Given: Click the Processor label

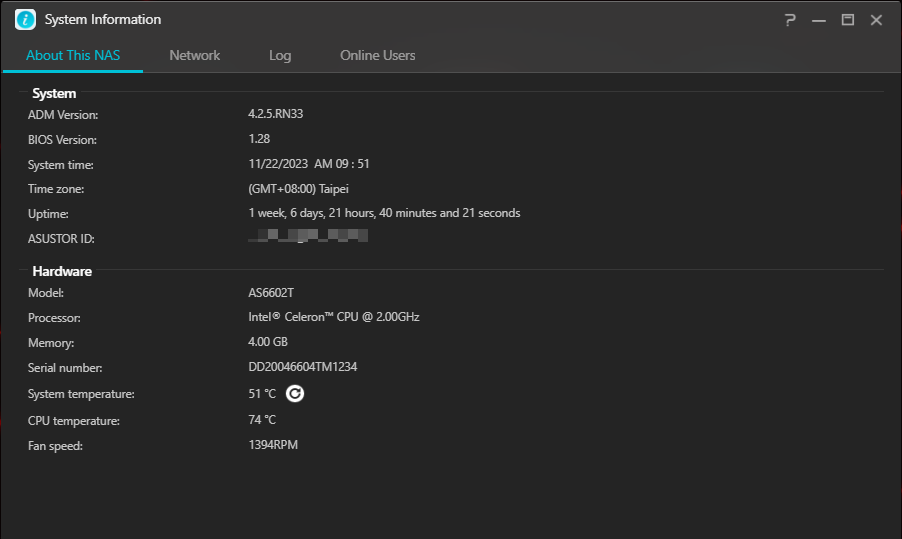Looking at the screenshot, I should [x=54, y=318].
